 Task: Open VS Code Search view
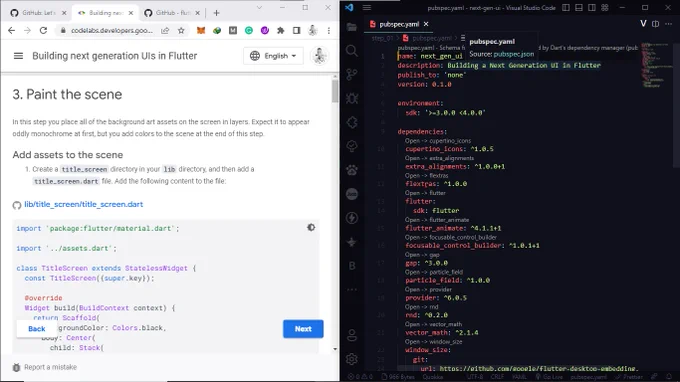click(352, 51)
